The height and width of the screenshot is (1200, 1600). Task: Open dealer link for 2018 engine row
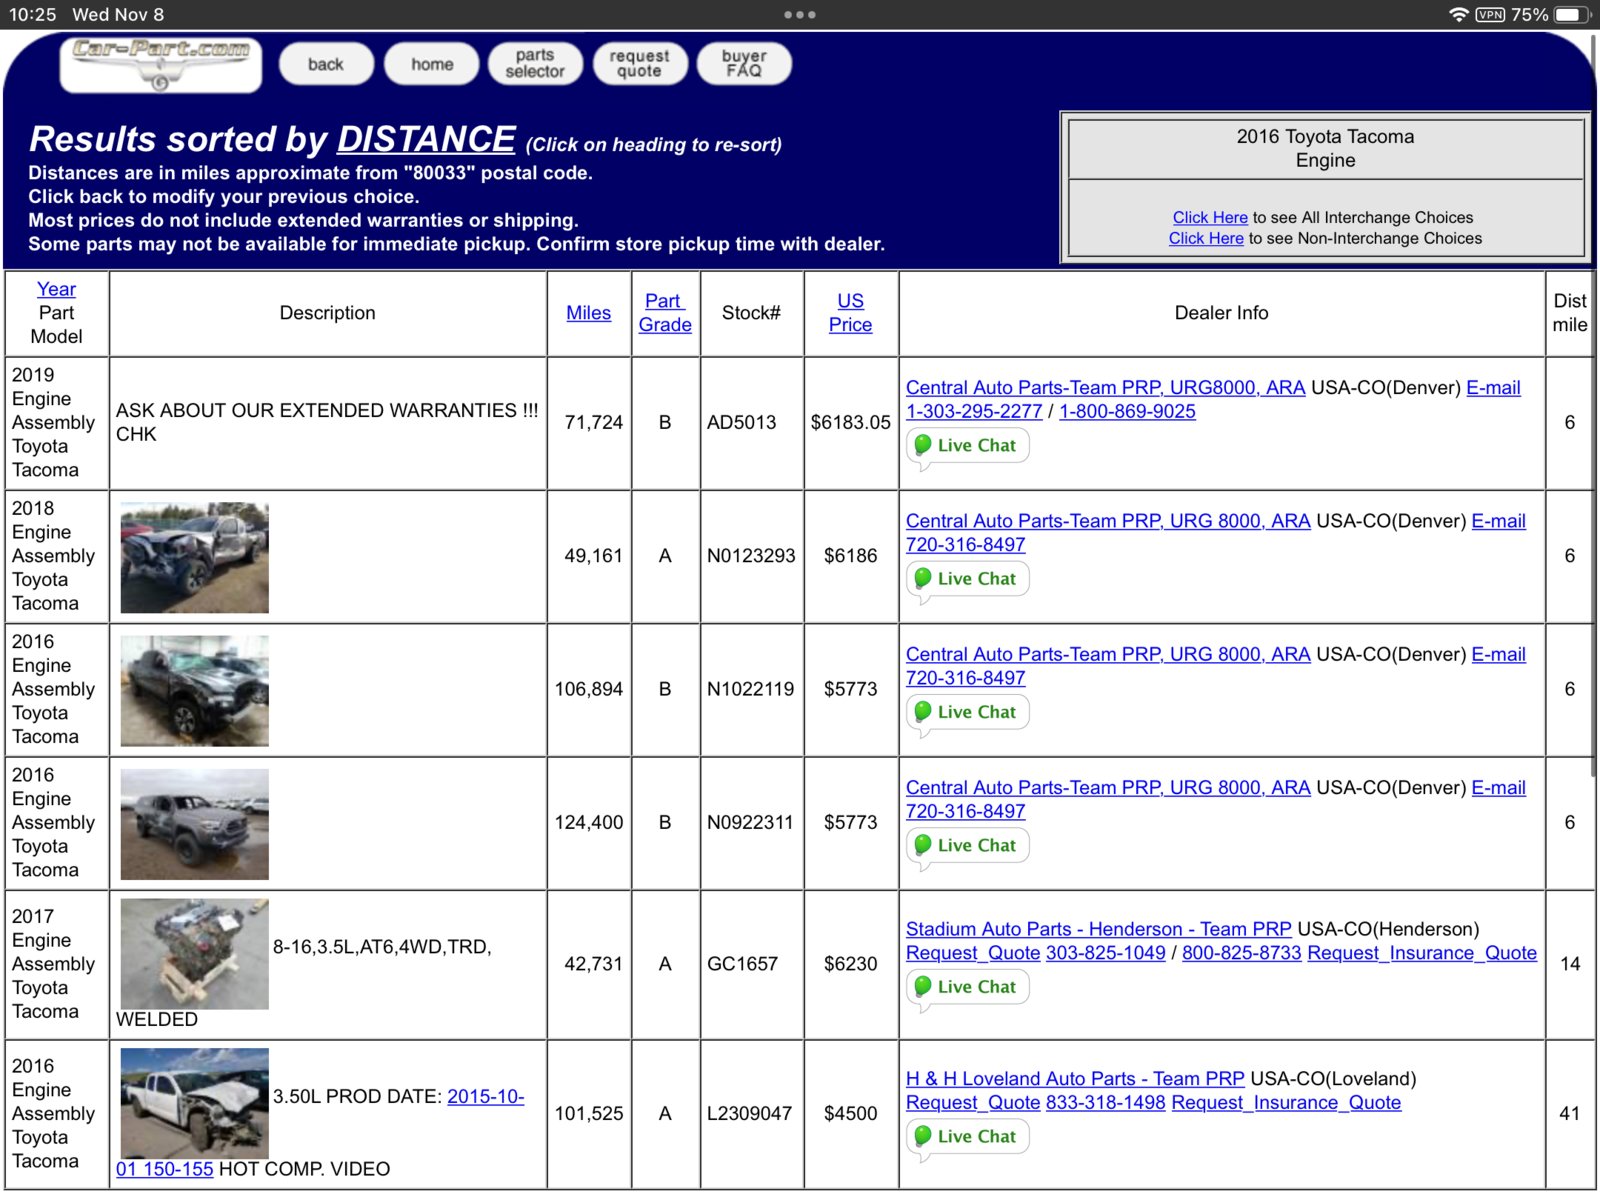pyautogui.click(x=1108, y=521)
